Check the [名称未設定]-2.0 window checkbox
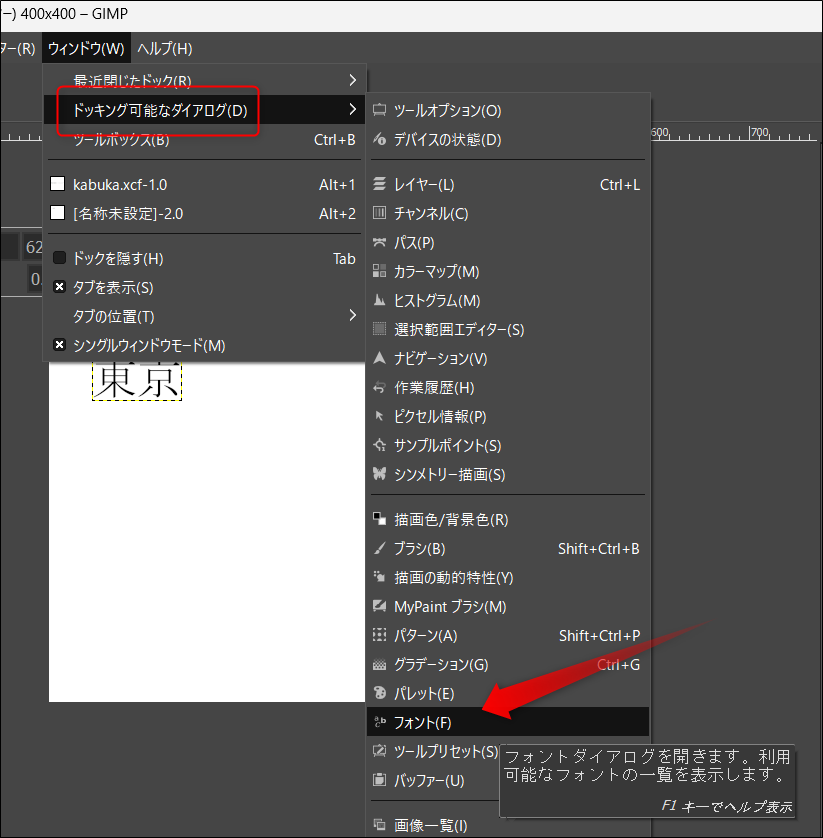This screenshot has height=838, width=823. pos(57,213)
